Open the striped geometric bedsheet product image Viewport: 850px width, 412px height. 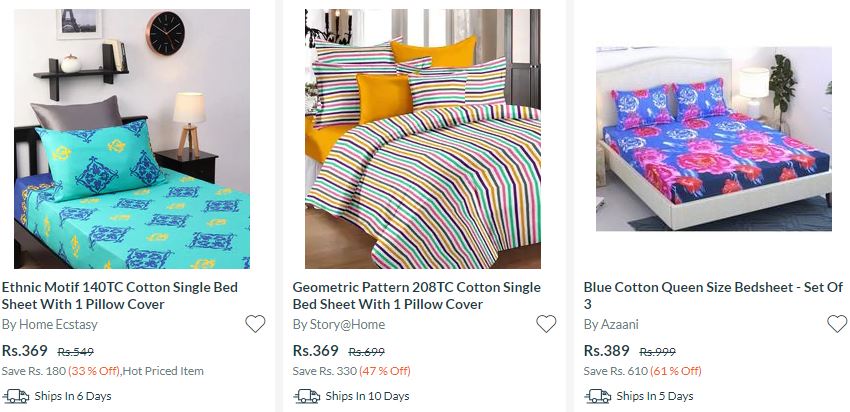423,139
